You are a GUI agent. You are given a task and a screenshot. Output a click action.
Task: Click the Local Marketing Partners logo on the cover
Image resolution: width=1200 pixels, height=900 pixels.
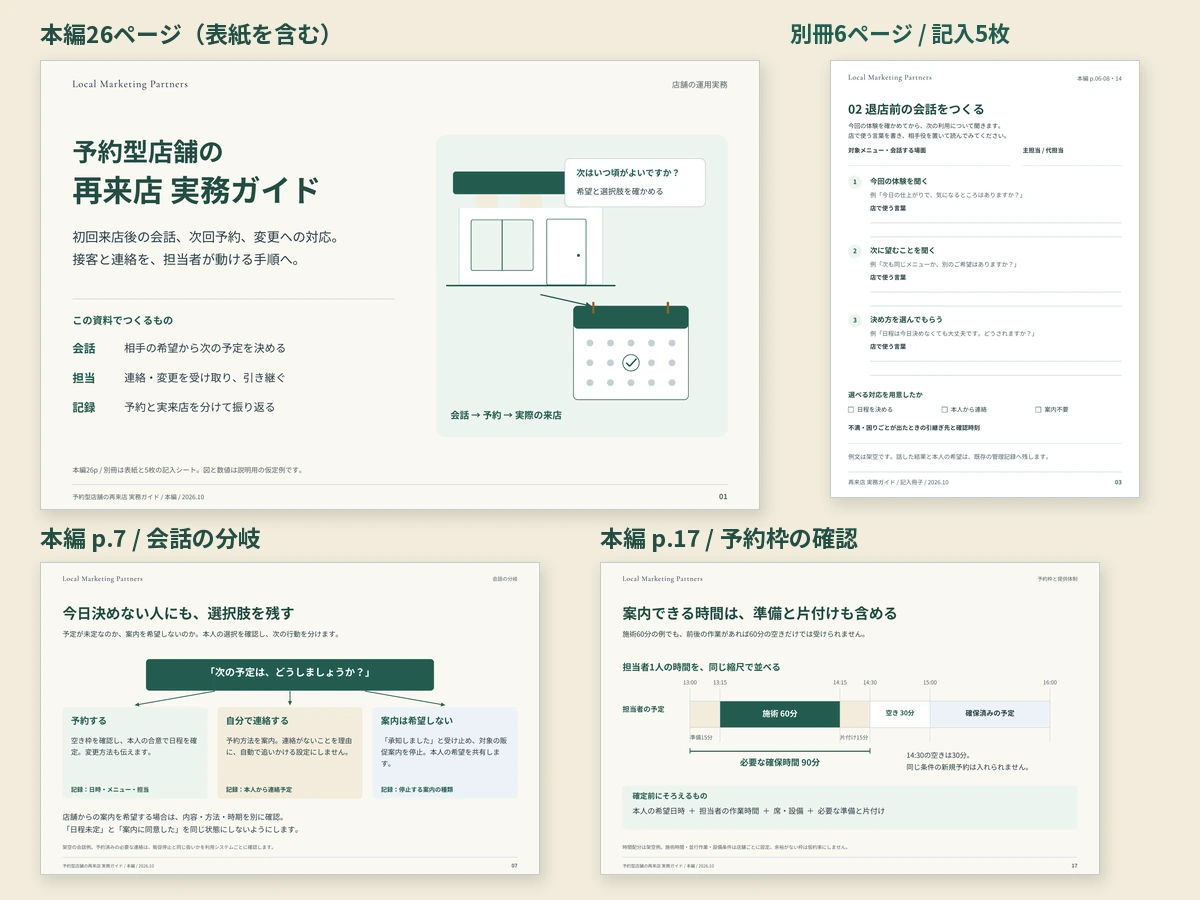(130, 84)
